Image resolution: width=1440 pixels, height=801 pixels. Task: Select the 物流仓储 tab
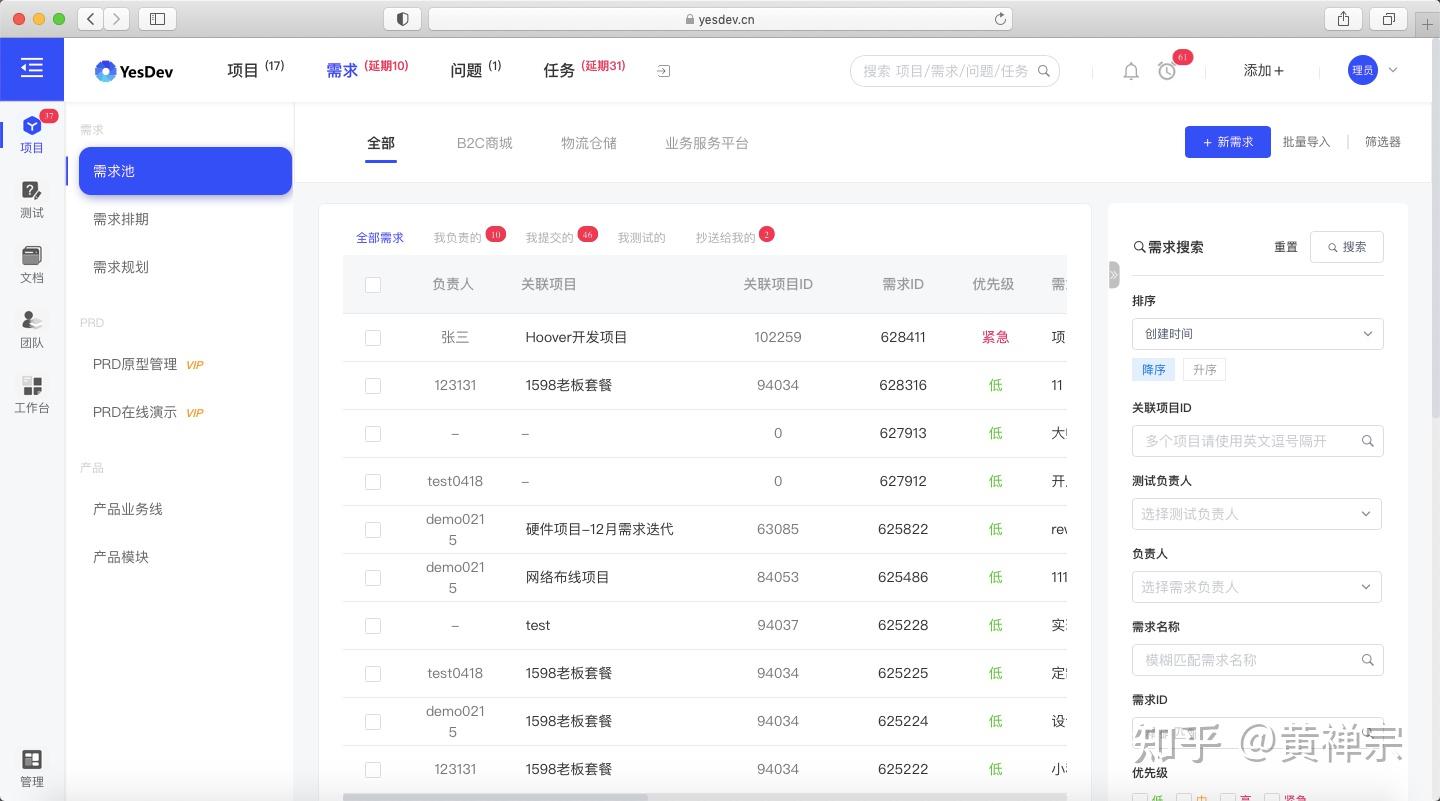click(588, 143)
